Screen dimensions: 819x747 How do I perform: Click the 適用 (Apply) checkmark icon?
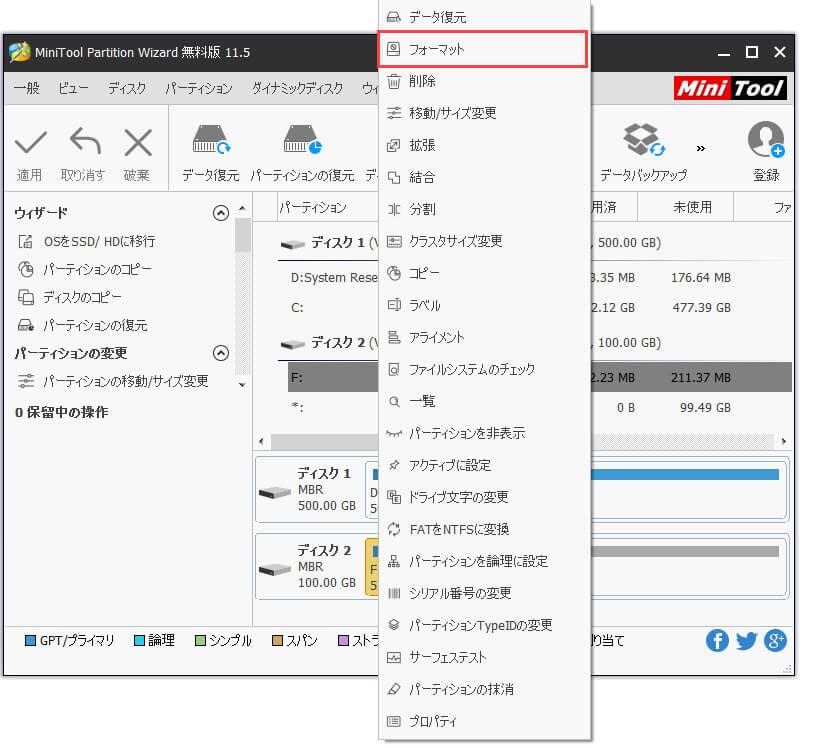29,144
